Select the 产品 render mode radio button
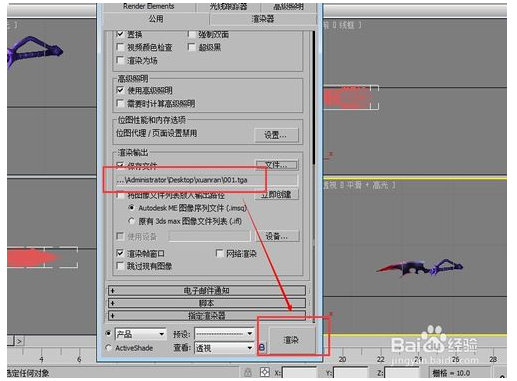Screen dimensions: 517x381 pos(108,333)
